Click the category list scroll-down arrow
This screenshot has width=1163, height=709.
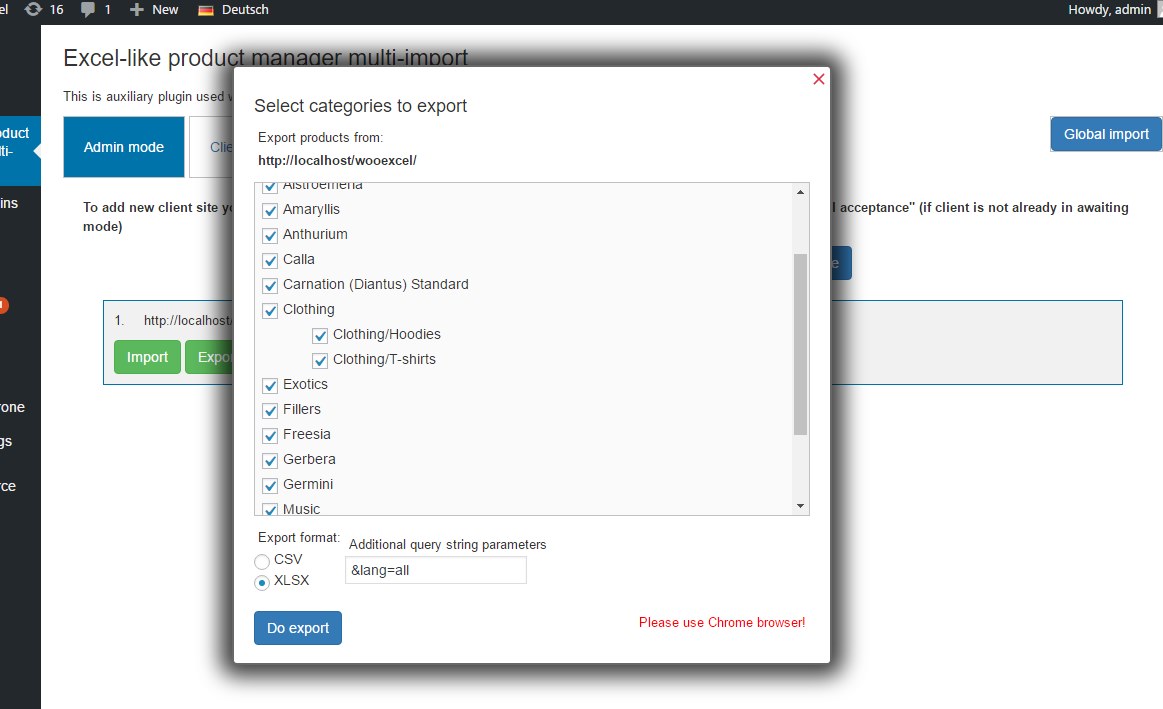point(800,506)
